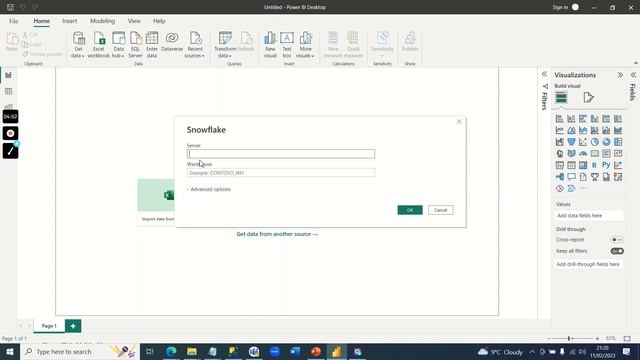Open the Help ribbon tab

coord(159,21)
